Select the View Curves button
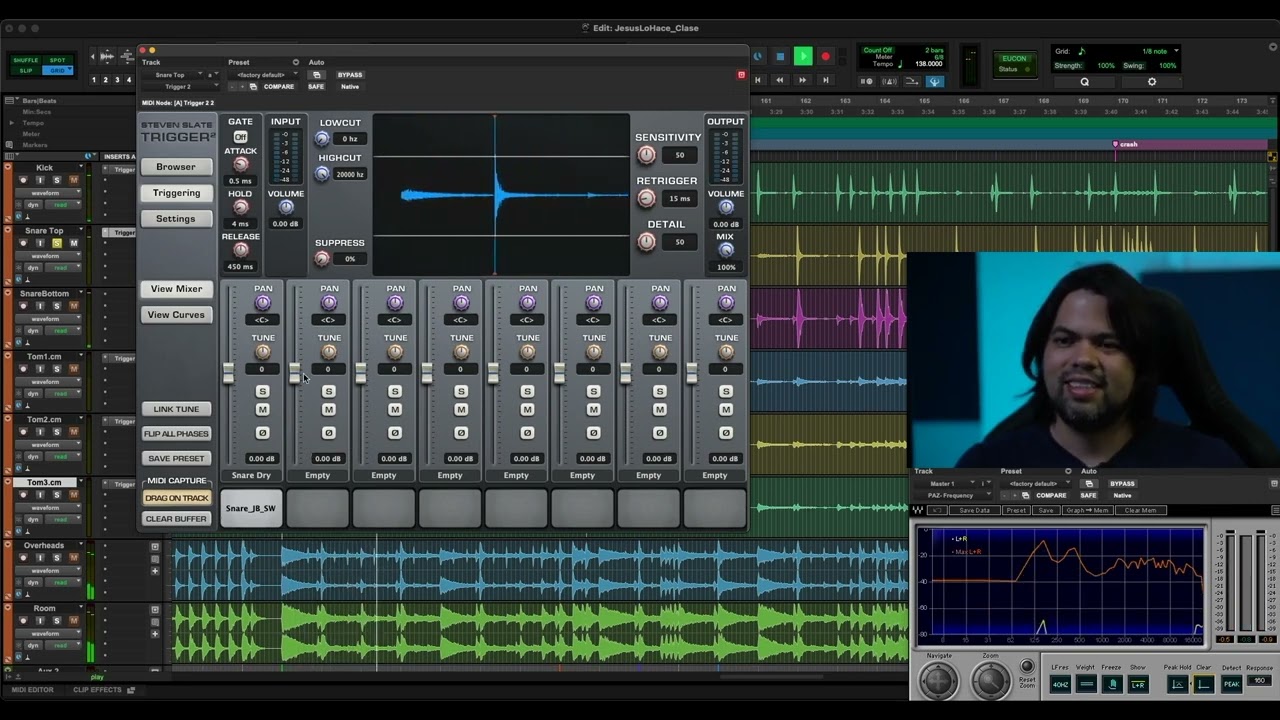This screenshot has height=720, width=1280. click(176, 315)
